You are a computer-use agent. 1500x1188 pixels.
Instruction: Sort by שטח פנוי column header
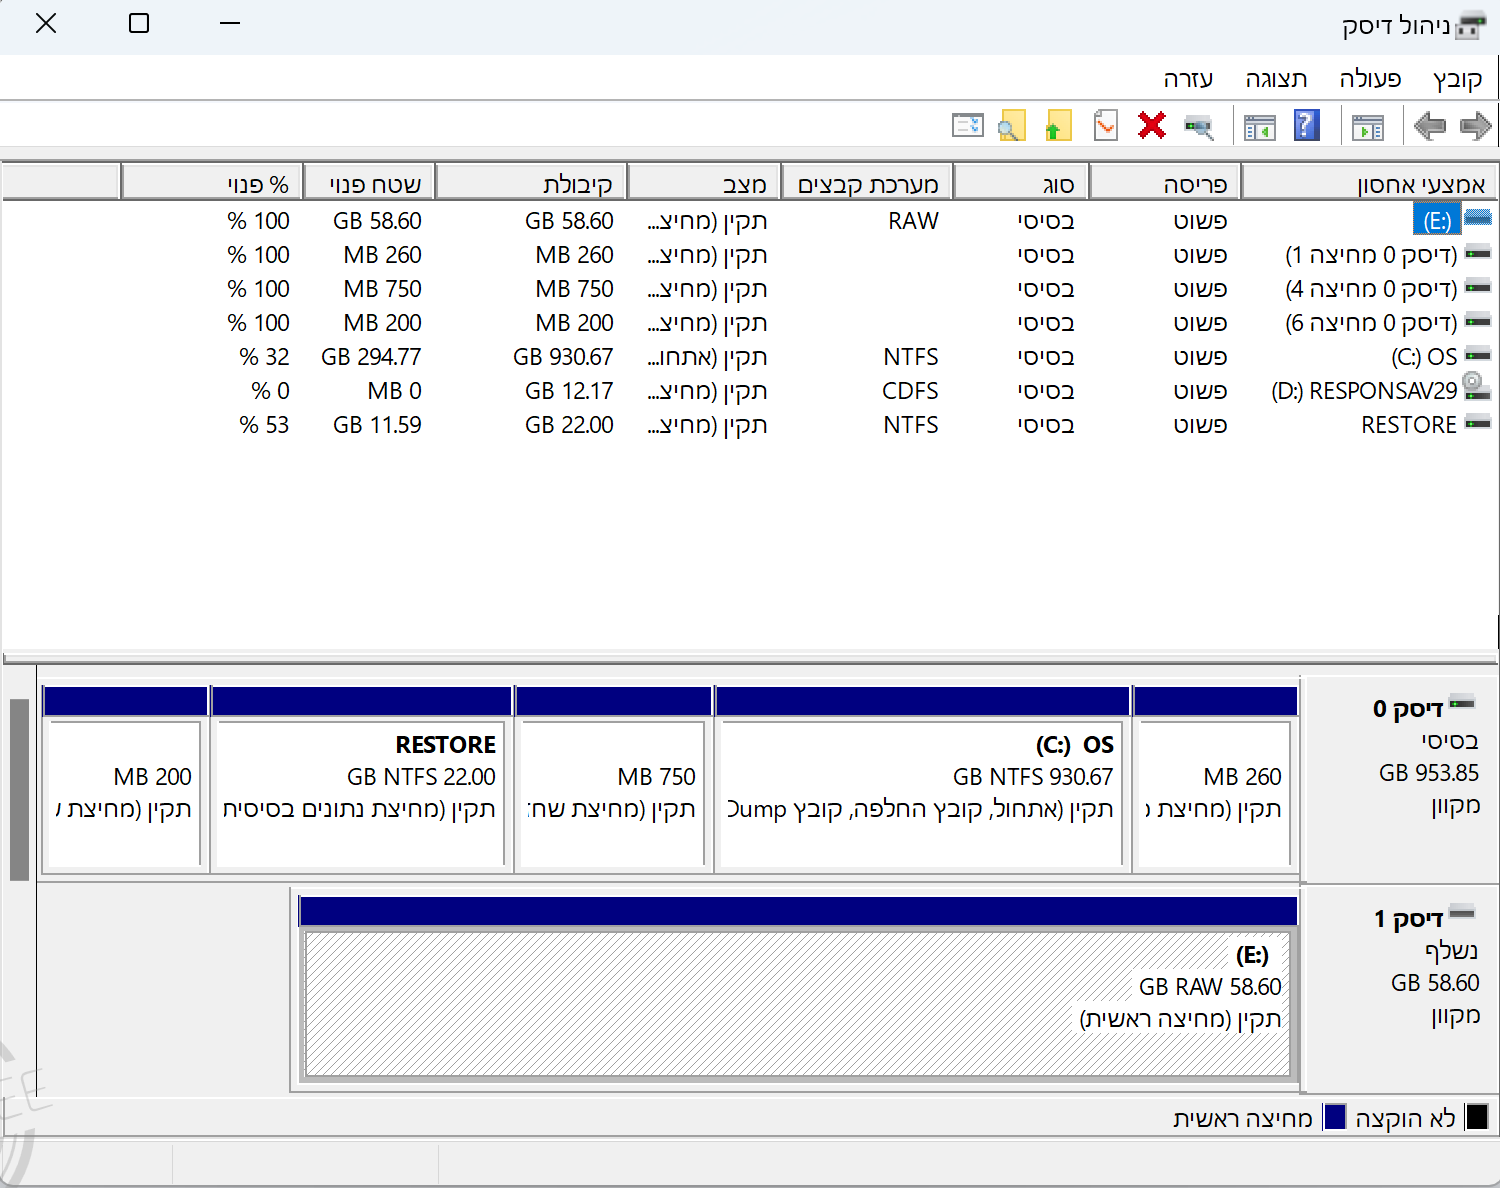tap(369, 183)
